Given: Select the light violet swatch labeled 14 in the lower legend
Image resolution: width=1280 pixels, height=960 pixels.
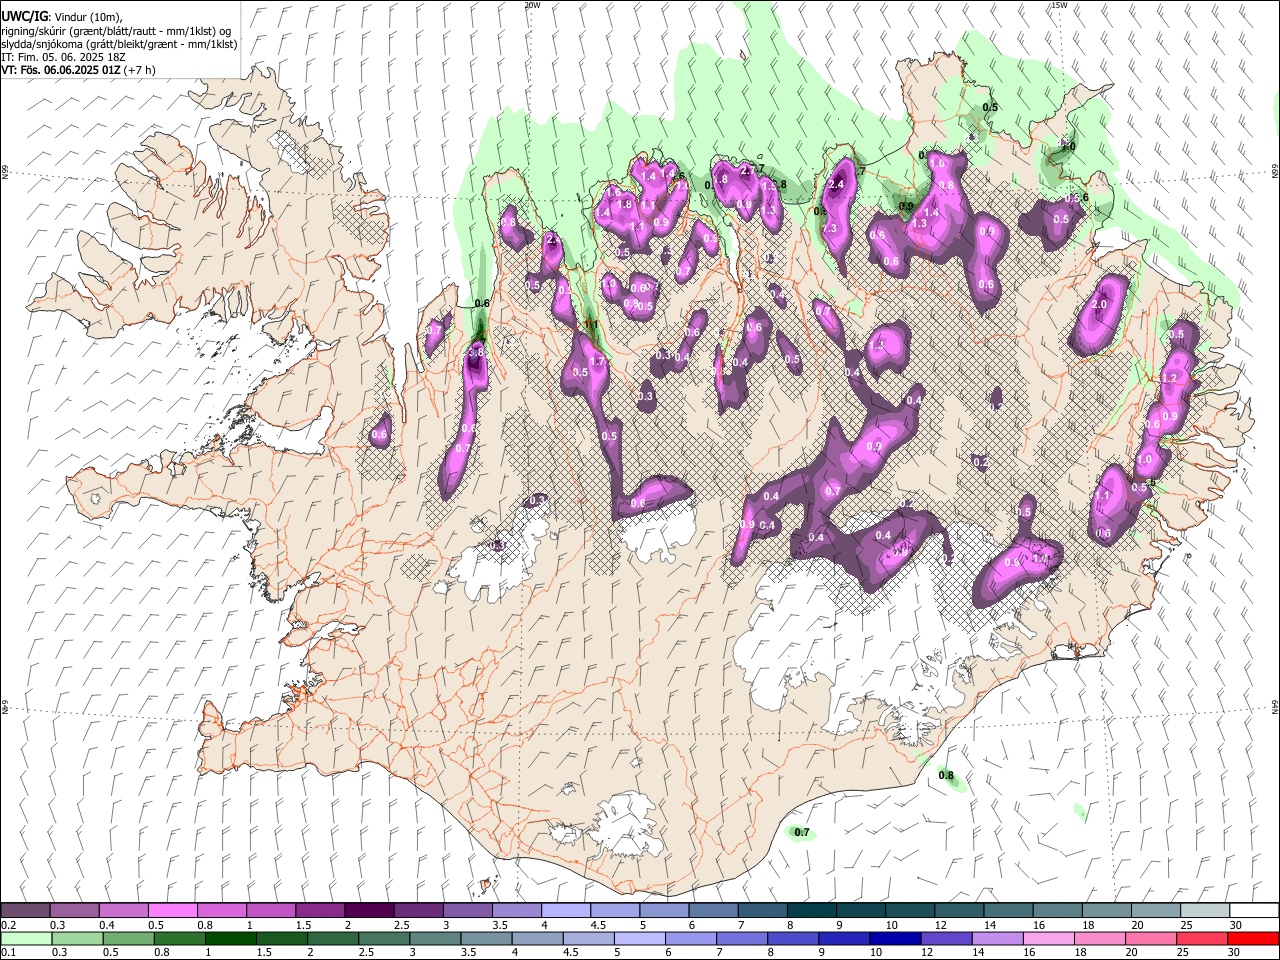Looking at the screenshot, I should (x=996, y=938).
